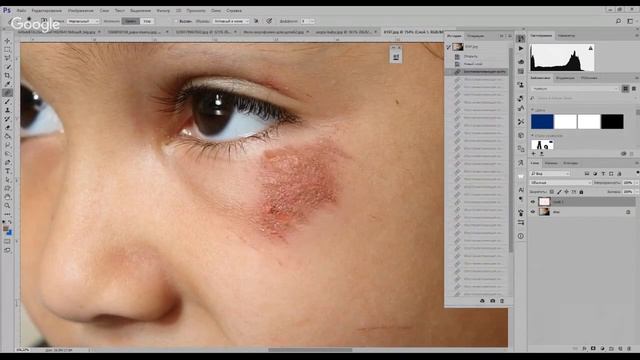Click the black color swatch in Libraries
This screenshot has width=640, height=360.
coord(612,122)
